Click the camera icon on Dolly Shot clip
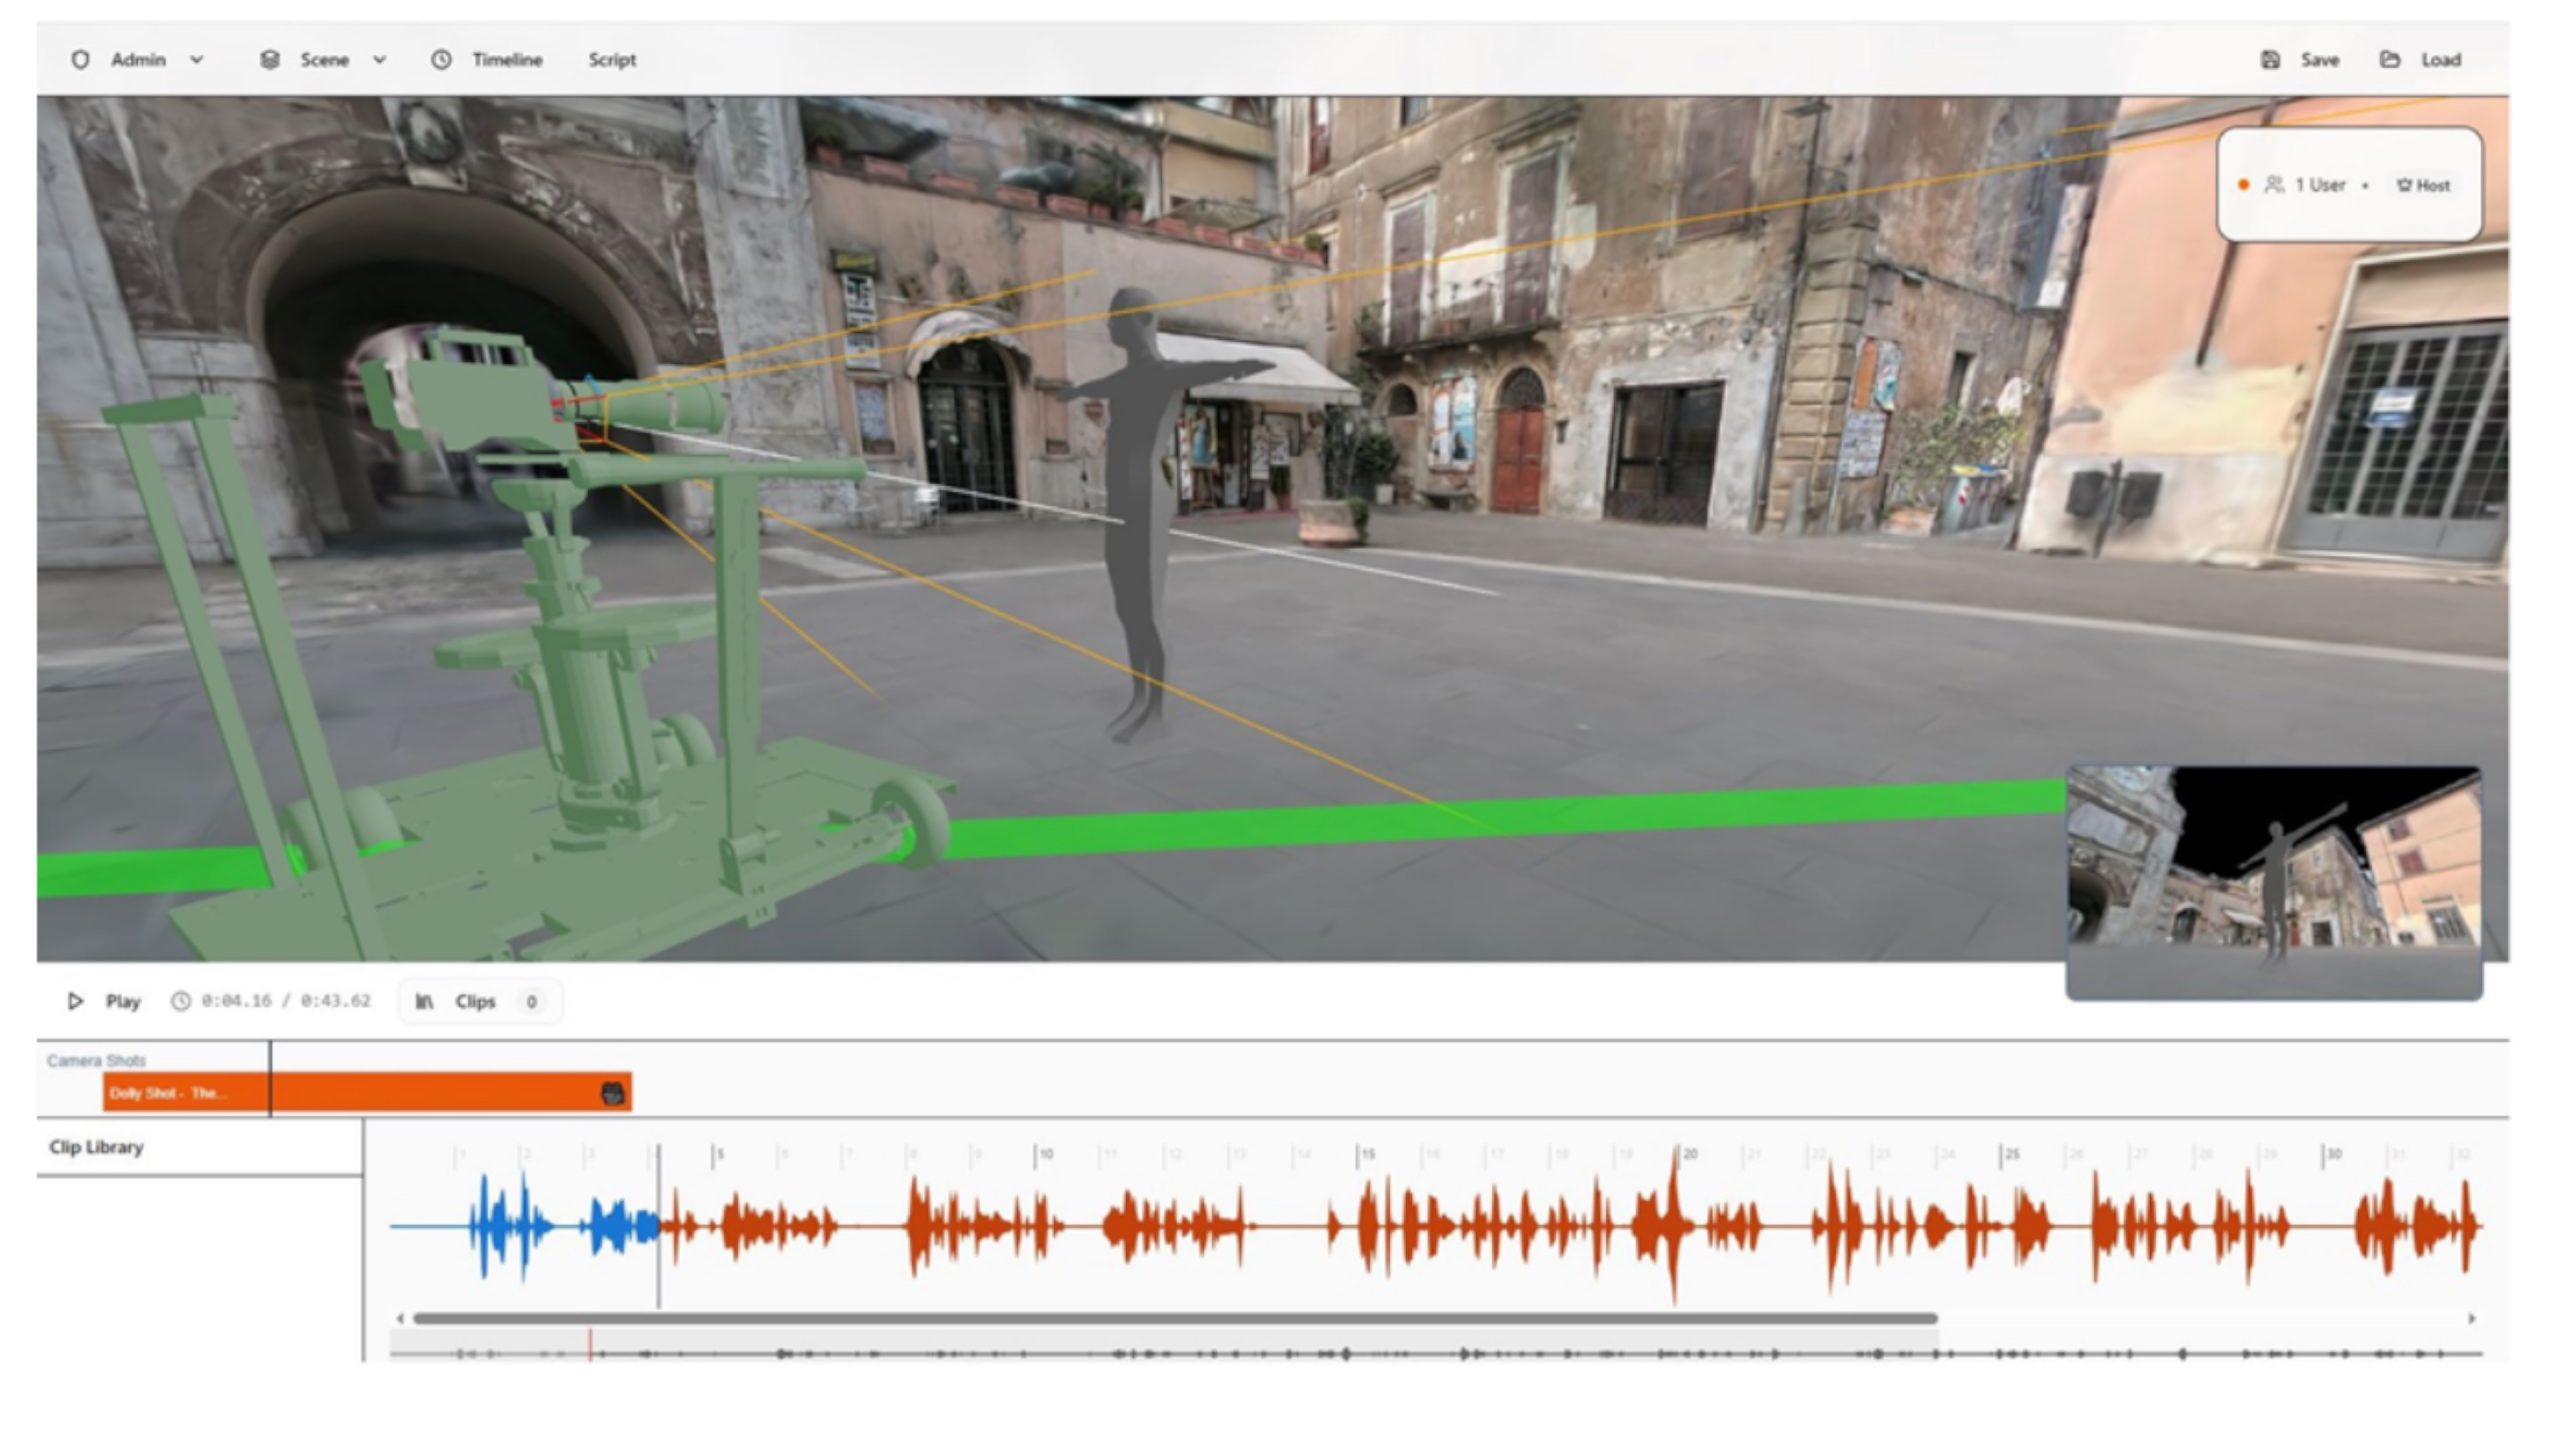 [x=614, y=1093]
